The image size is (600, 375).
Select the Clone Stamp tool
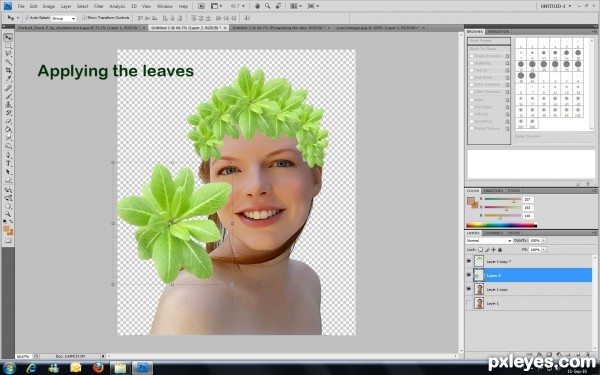click(x=8, y=105)
